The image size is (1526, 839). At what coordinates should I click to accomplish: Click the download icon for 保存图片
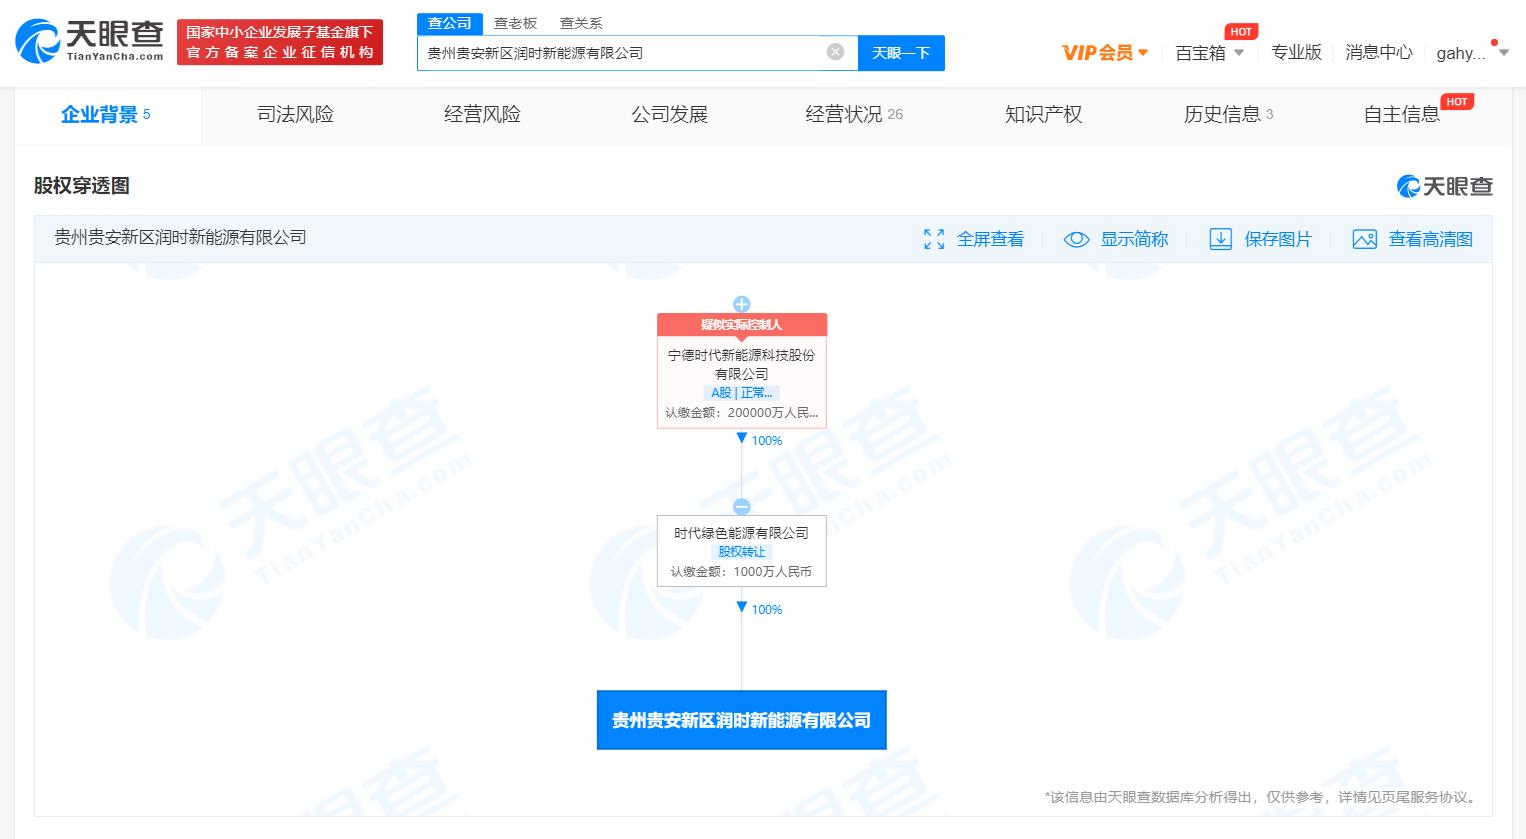[x=1220, y=239]
